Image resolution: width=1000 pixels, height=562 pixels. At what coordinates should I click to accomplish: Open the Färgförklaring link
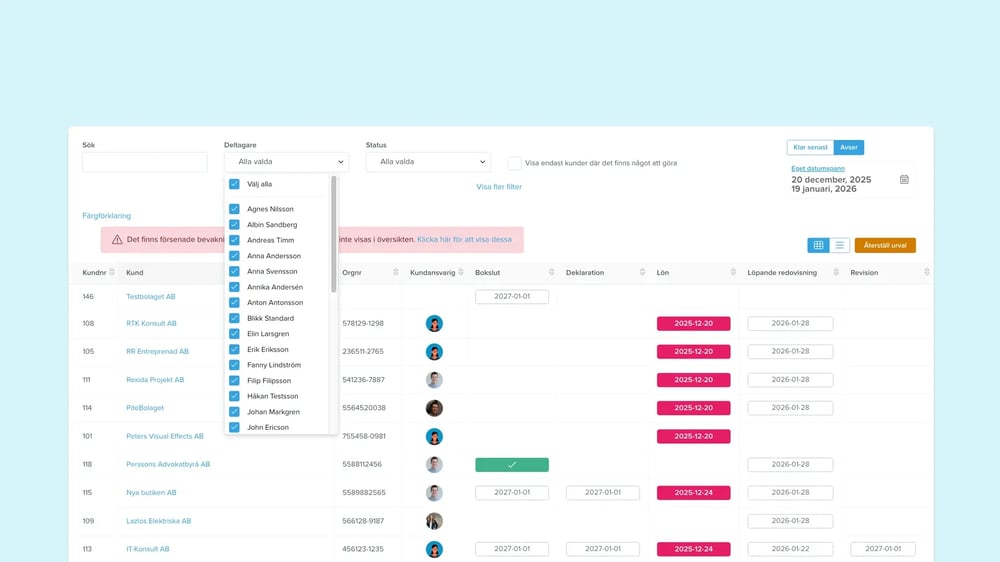[x=106, y=216]
